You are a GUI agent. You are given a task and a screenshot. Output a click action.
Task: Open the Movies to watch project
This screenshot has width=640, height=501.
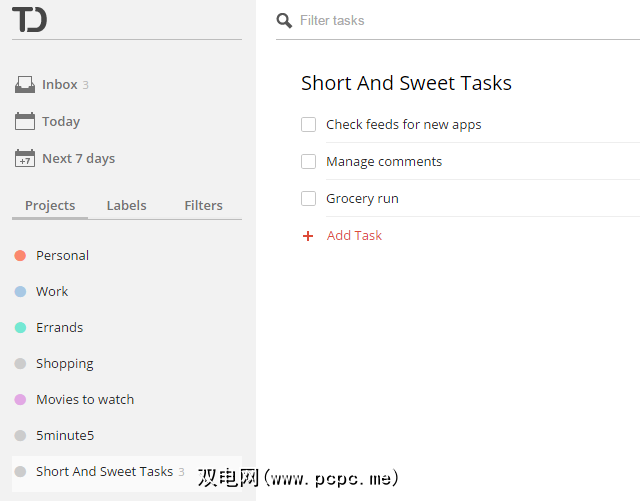[x=85, y=400]
